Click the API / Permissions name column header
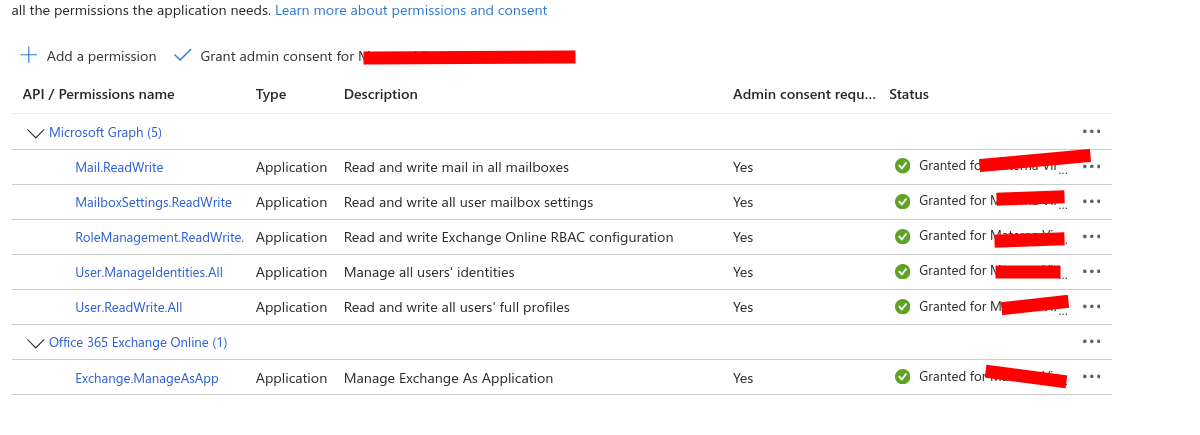 pyautogui.click(x=99, y=94)
